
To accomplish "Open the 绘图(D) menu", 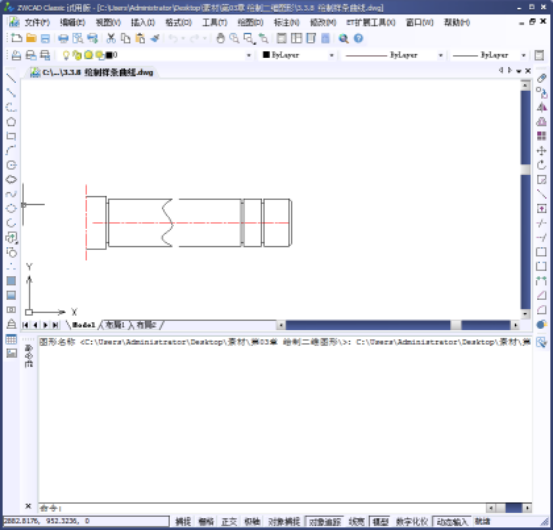I will (251, 23).
